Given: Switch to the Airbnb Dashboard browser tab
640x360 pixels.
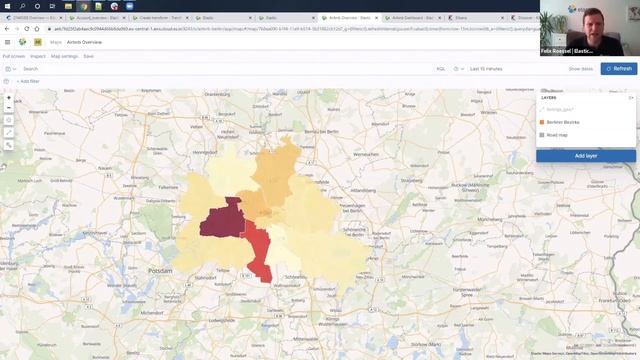Looking at the screenshot, I should (x=412, y=18).
